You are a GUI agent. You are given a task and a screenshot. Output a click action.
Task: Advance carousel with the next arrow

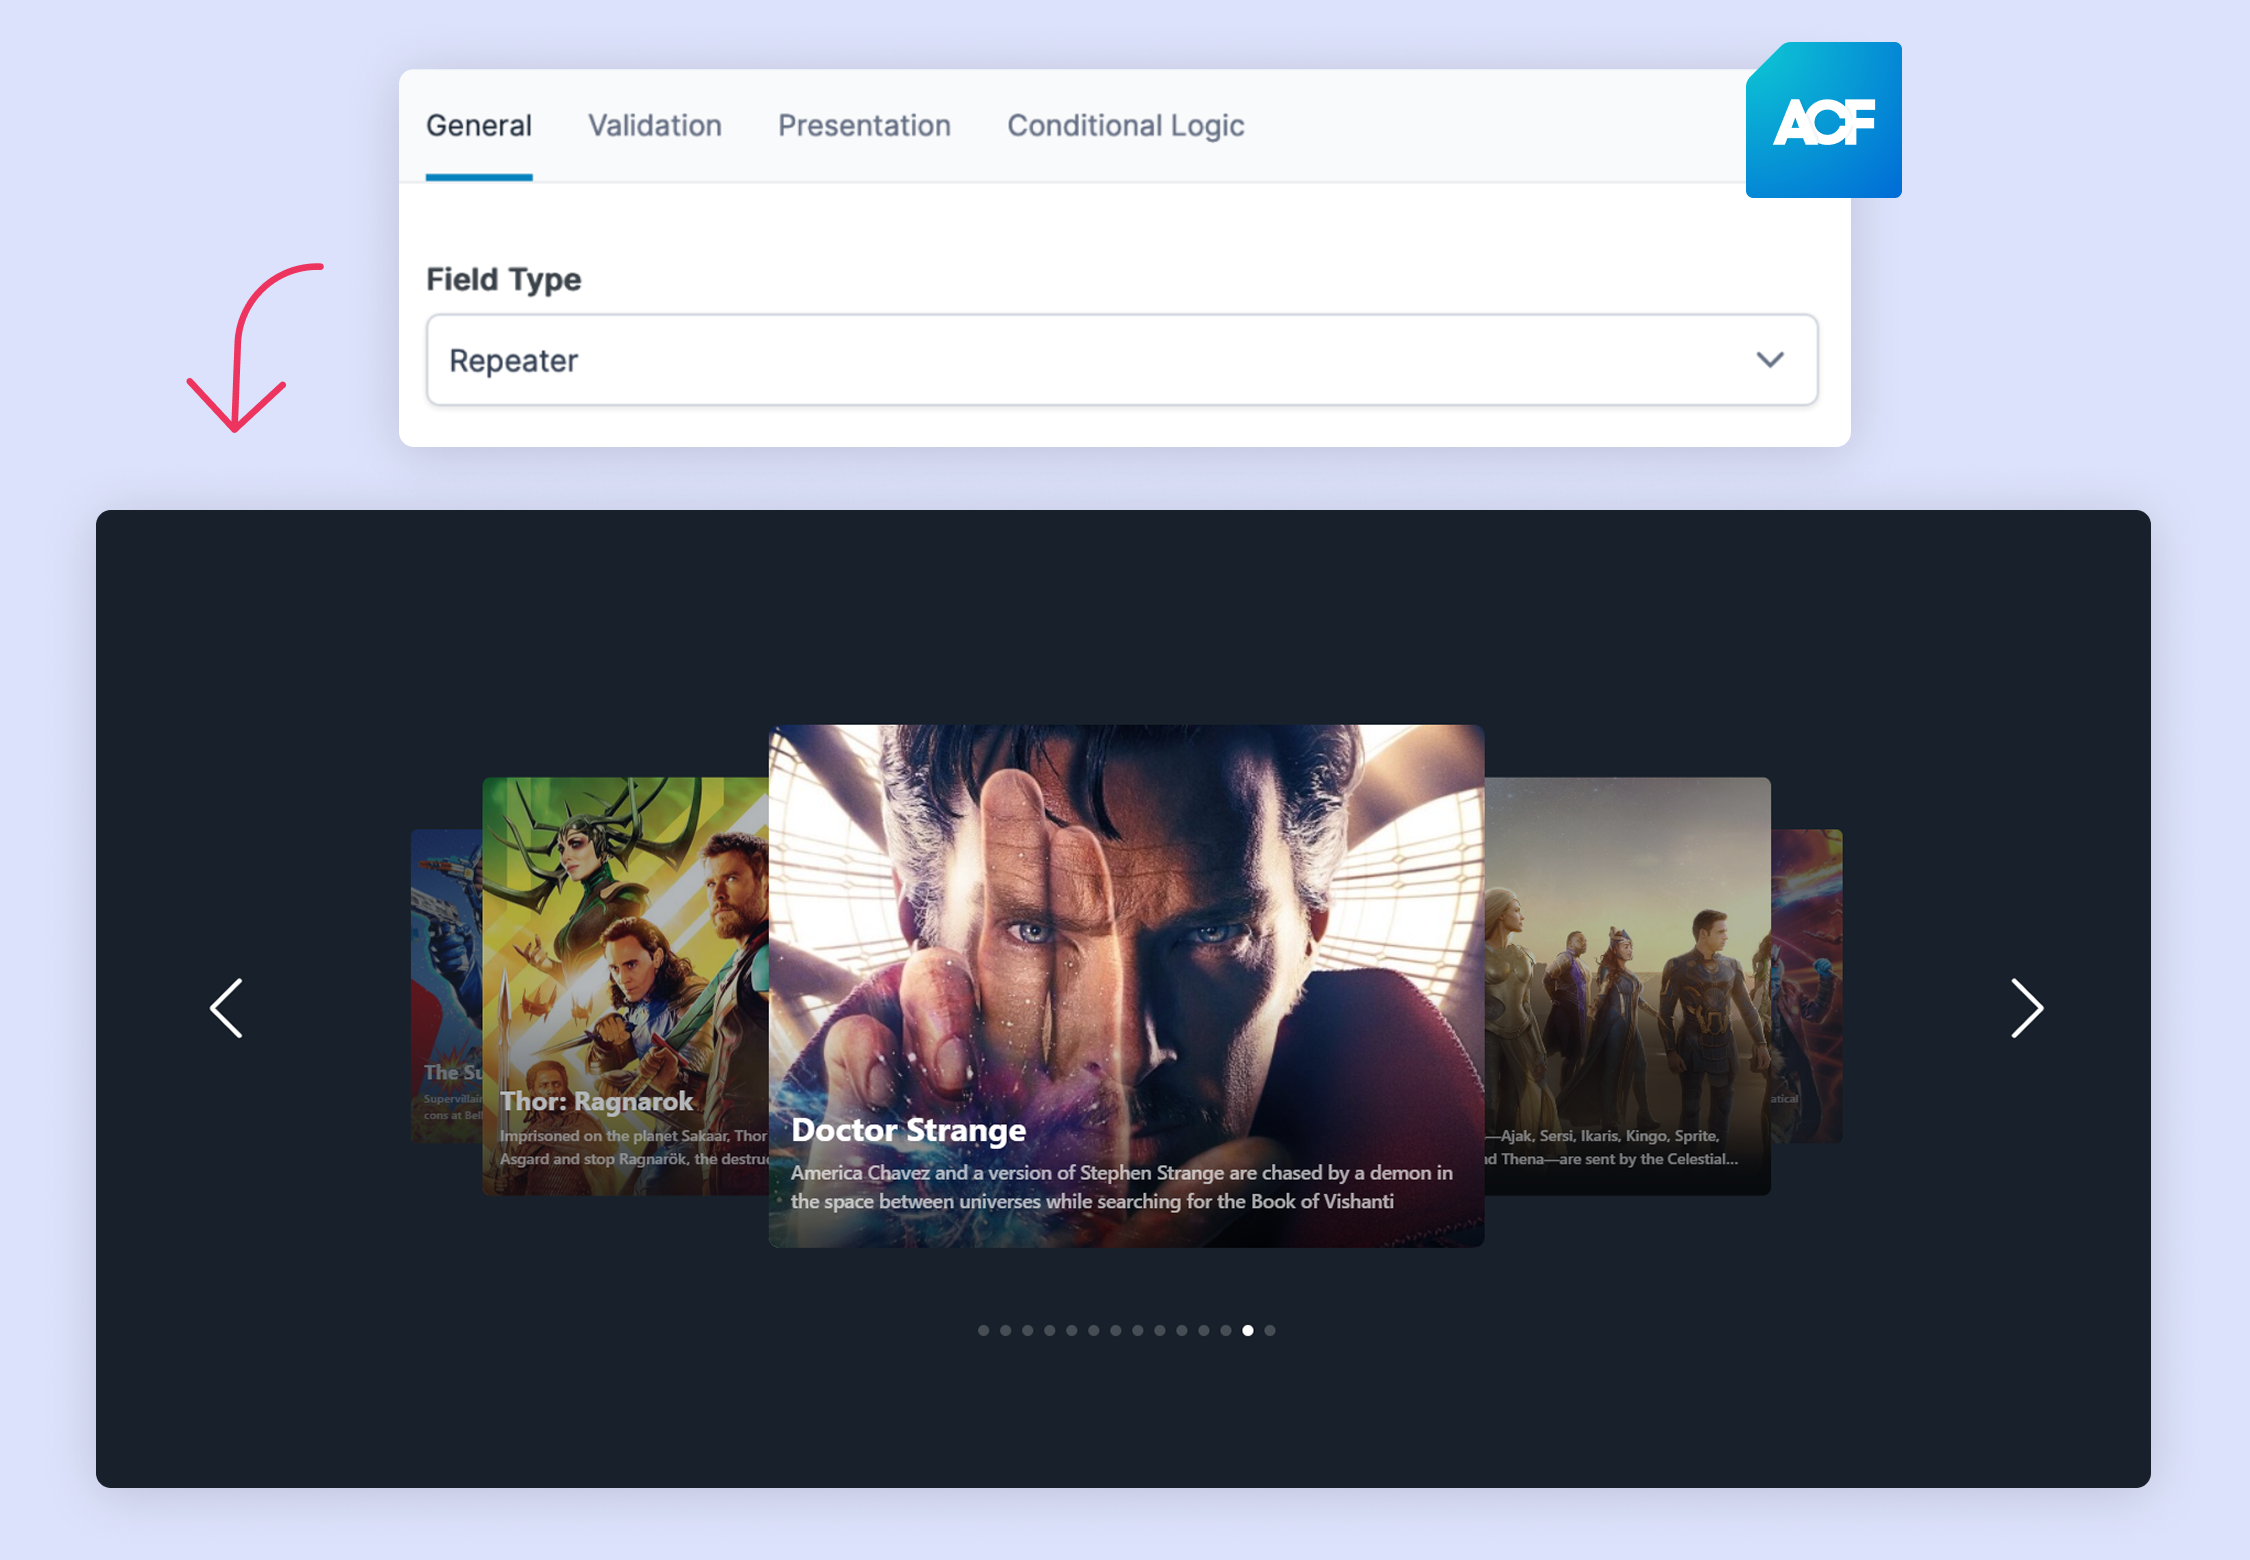coord(2027,1008)
